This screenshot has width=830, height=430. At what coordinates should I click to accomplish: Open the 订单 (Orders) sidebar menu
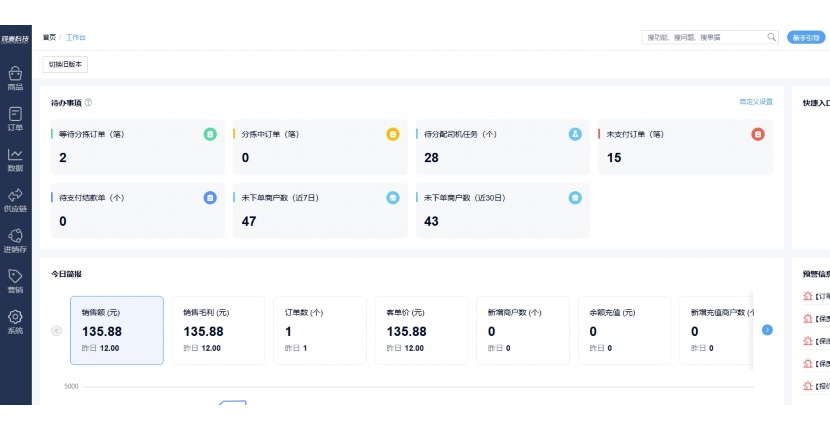15,118
